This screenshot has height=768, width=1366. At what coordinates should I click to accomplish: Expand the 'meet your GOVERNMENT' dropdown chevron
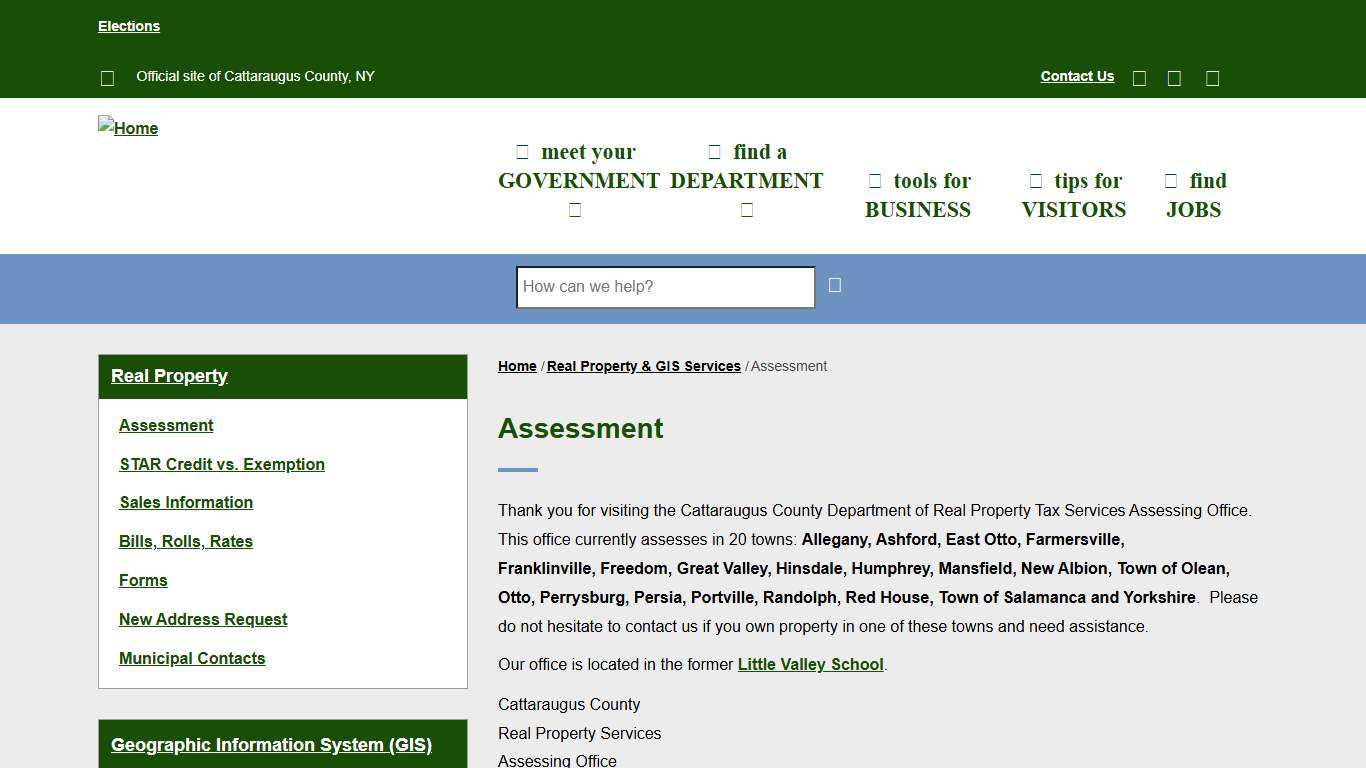(x=575, y=209)
